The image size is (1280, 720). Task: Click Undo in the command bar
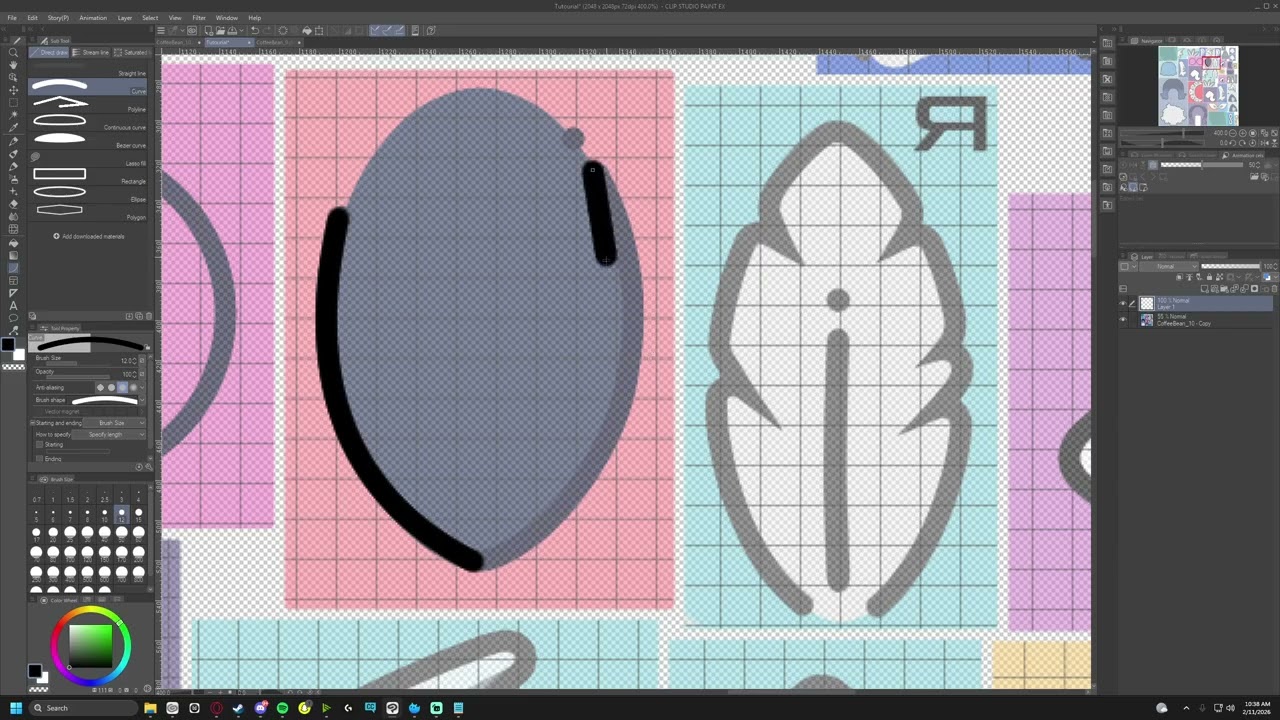(x=254, y=30)
